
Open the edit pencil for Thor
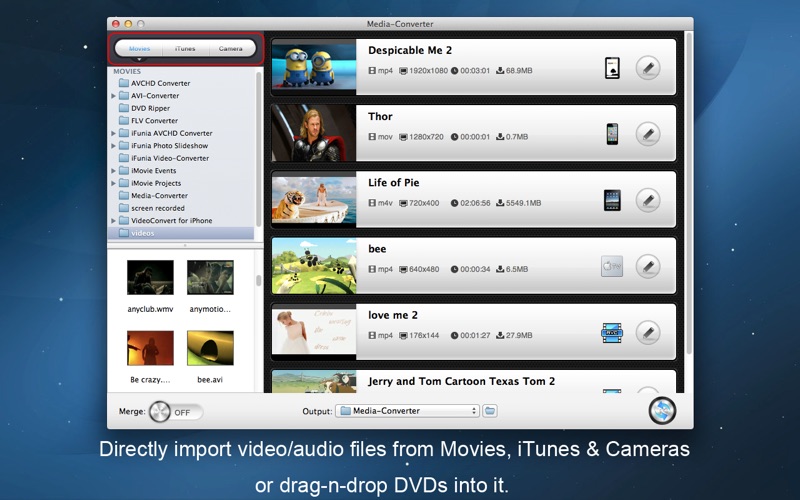pyautogui.click(x=648, y=134)
